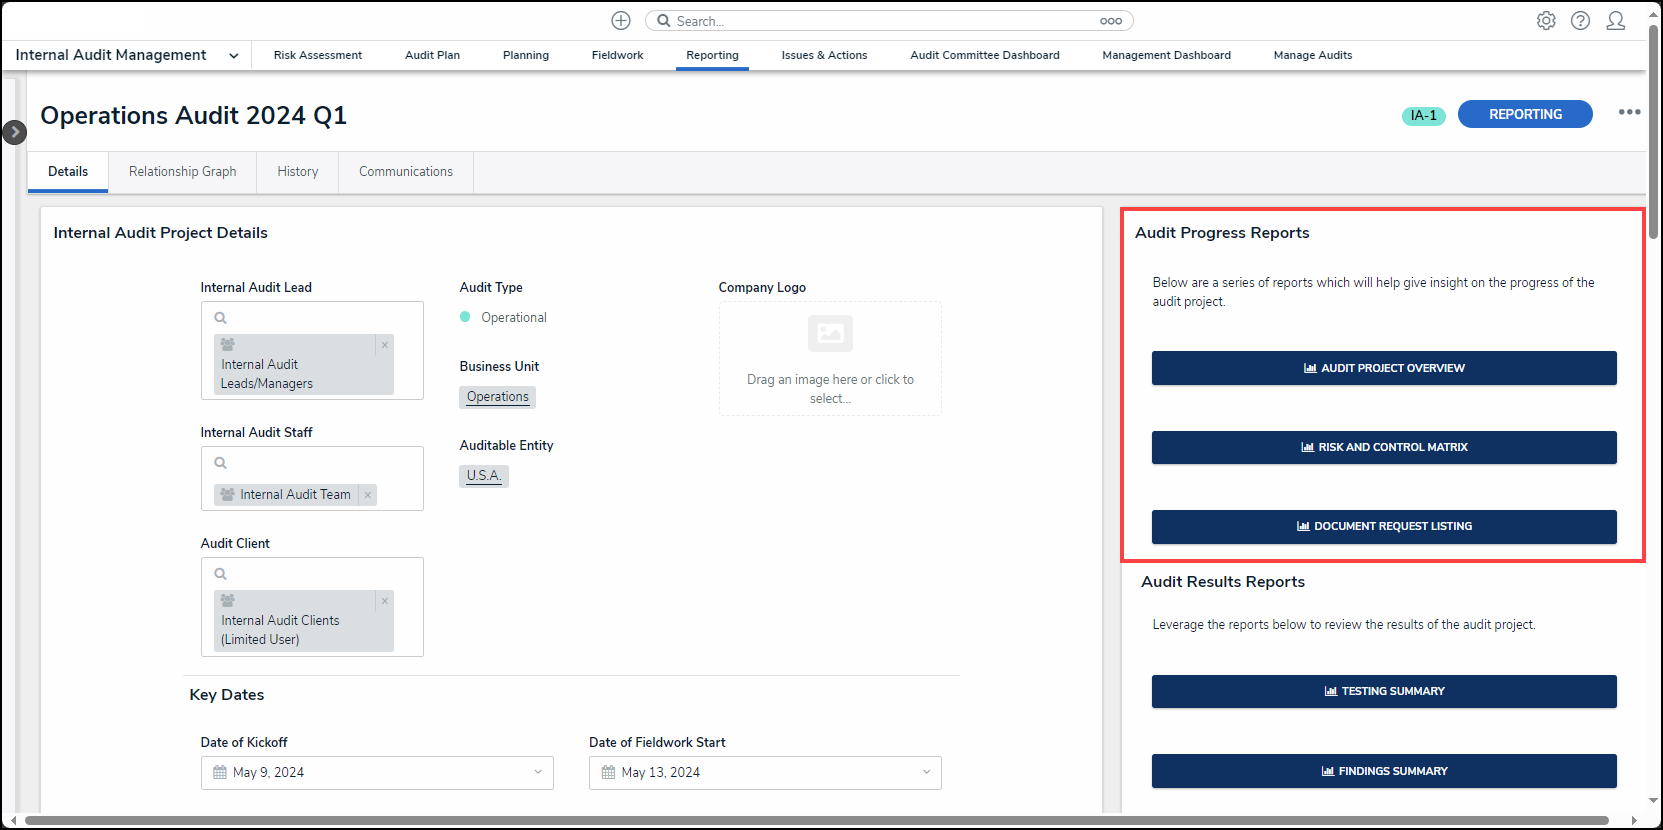Viewport: 1663px width, 830px height.
Task: Expand the left sidebar arrow
Action: tap(14, 132)
